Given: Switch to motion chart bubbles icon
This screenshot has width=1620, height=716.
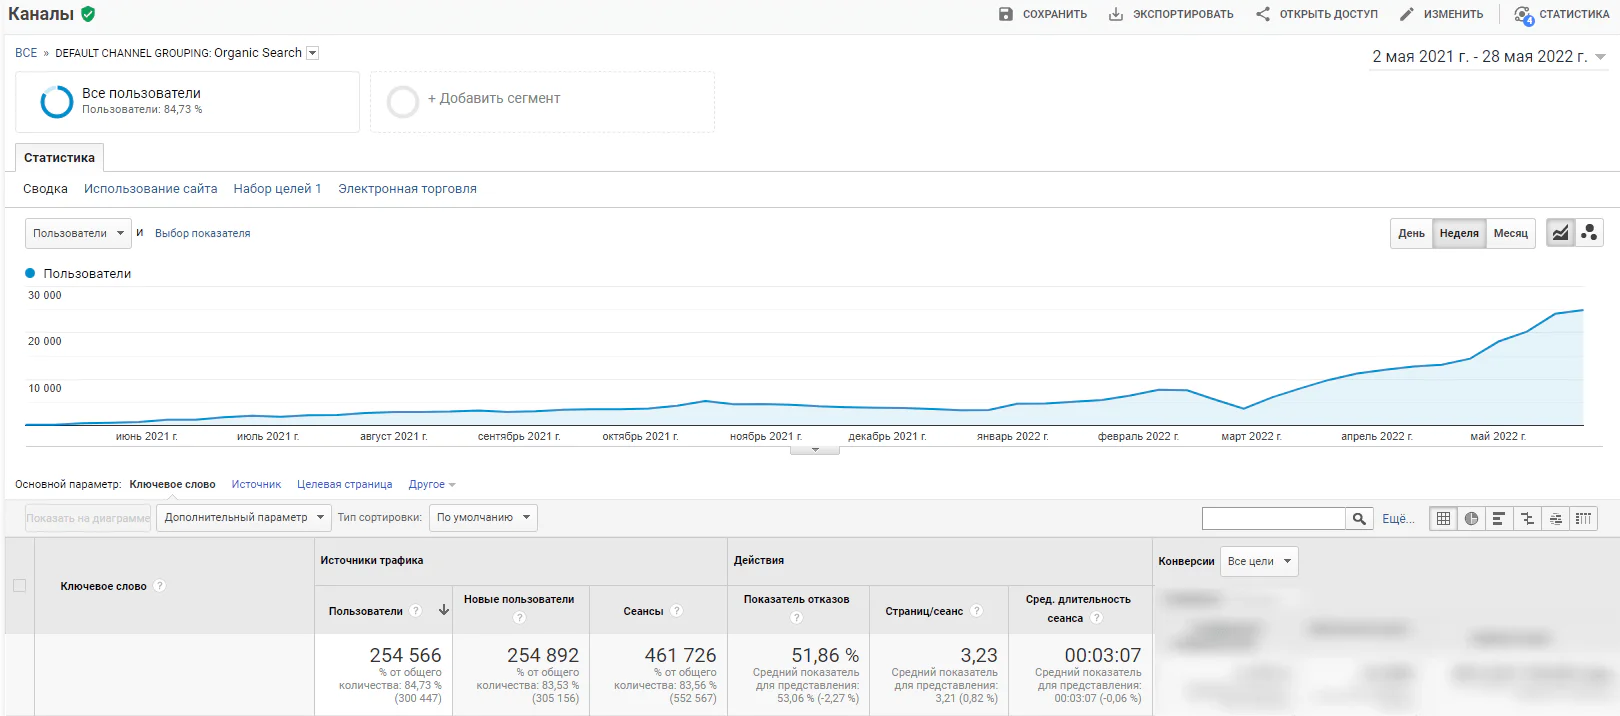Looking at the screenshot, I should click(1589, 233).
